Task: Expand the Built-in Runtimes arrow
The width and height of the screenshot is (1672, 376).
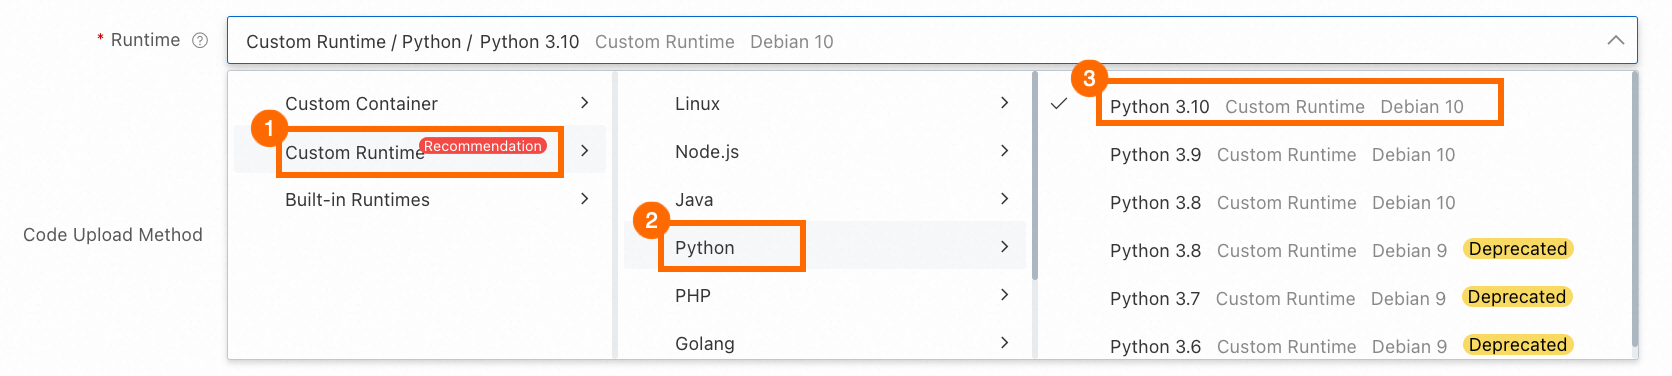Action: click(x=585, y=199)
